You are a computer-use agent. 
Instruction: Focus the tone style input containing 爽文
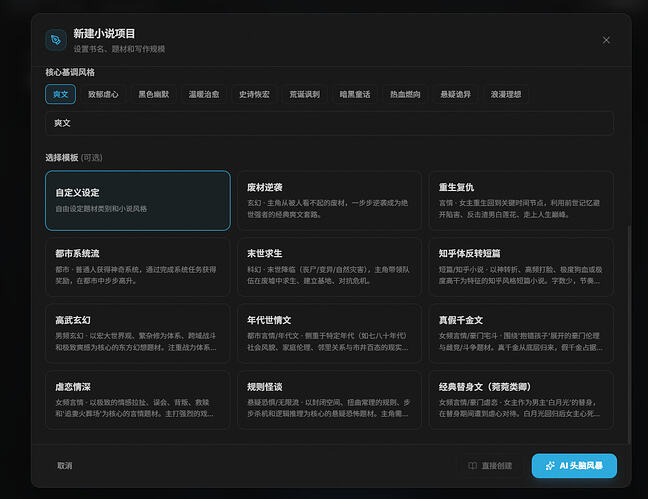coord(329,123)
